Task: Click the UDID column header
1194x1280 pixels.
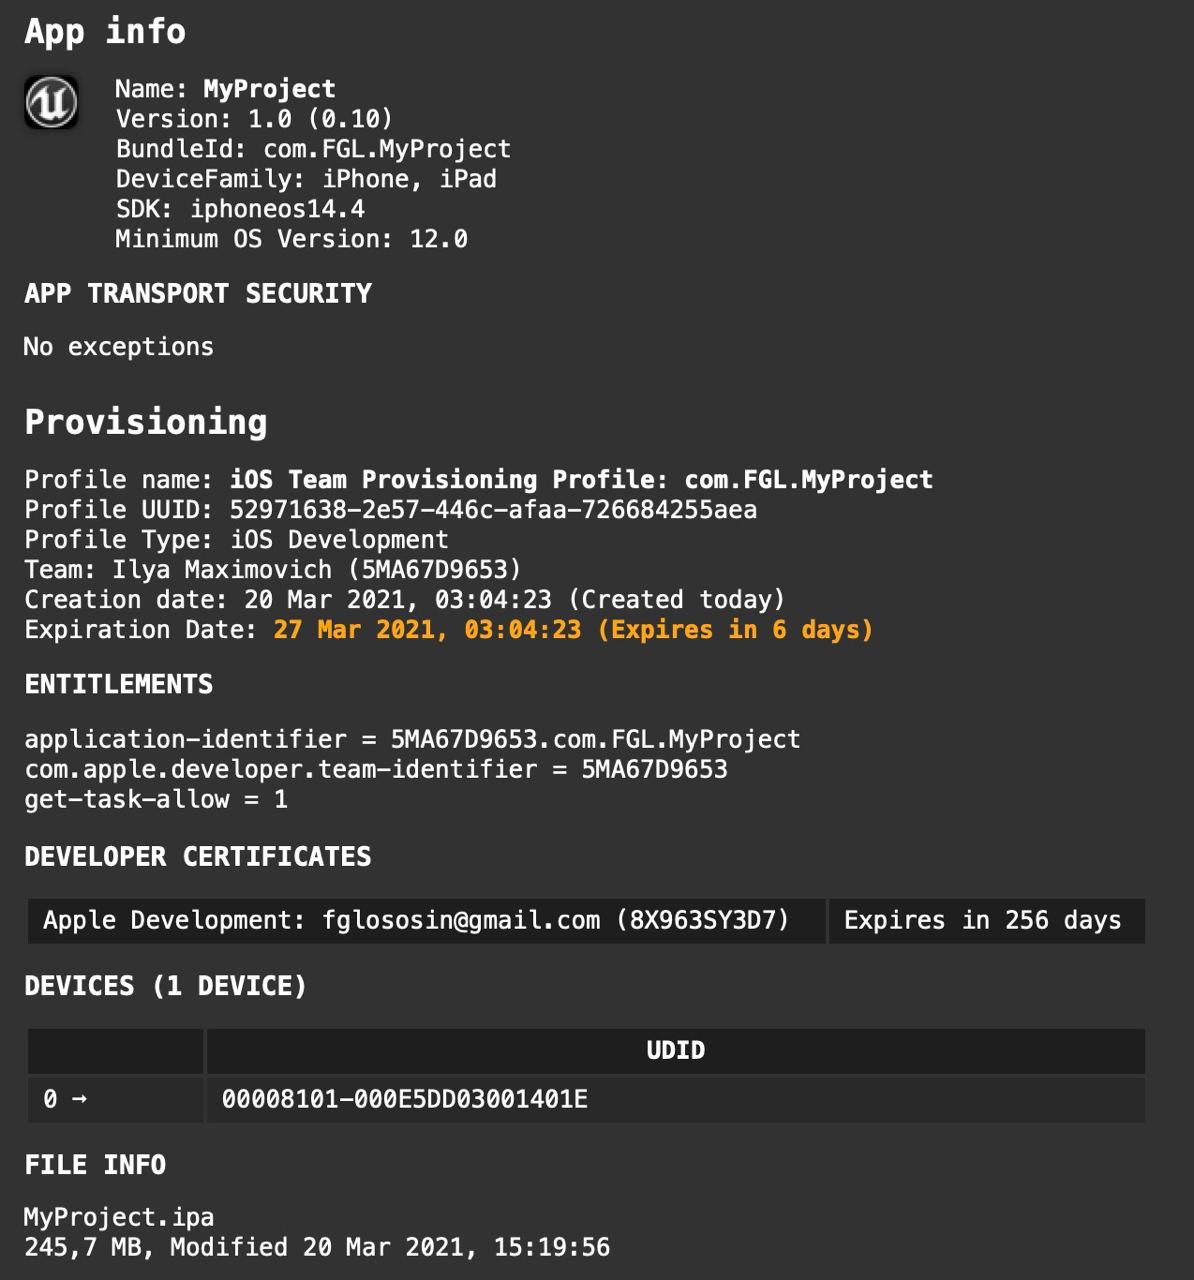Action: point(675,1051)
